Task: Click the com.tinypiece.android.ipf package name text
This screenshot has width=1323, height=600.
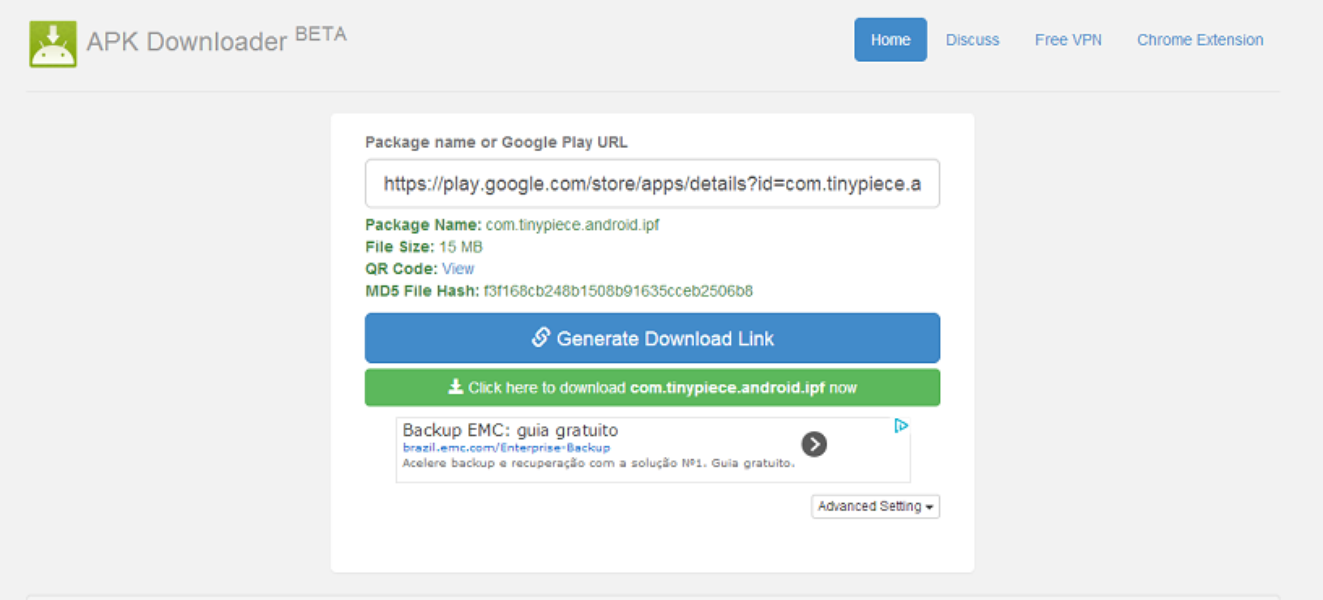Action: click(x=572, y=225)
